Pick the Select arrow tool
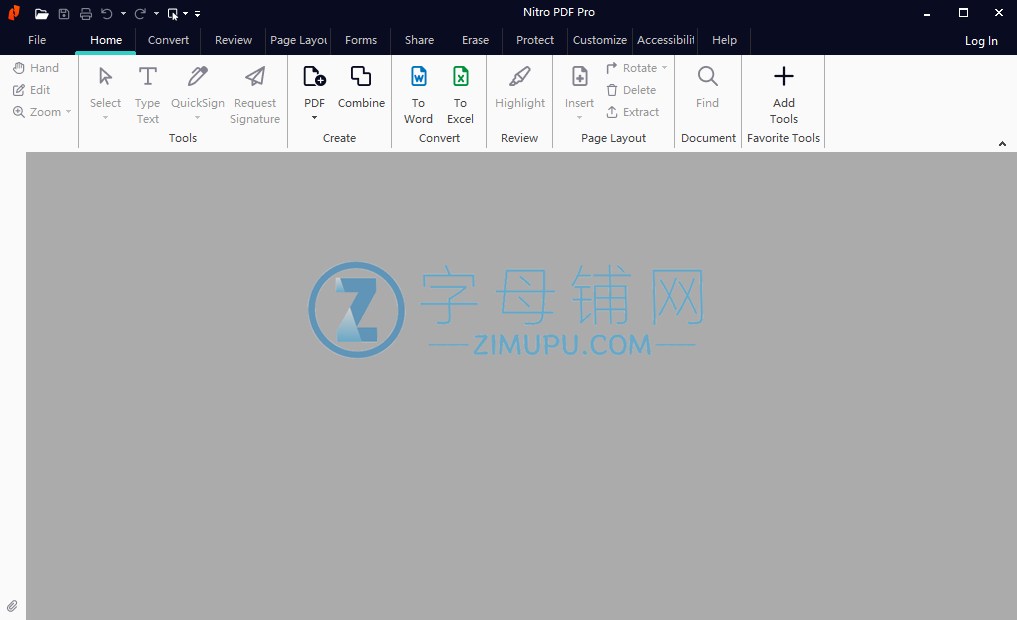 pyautogui.click(x=105, y=77)
